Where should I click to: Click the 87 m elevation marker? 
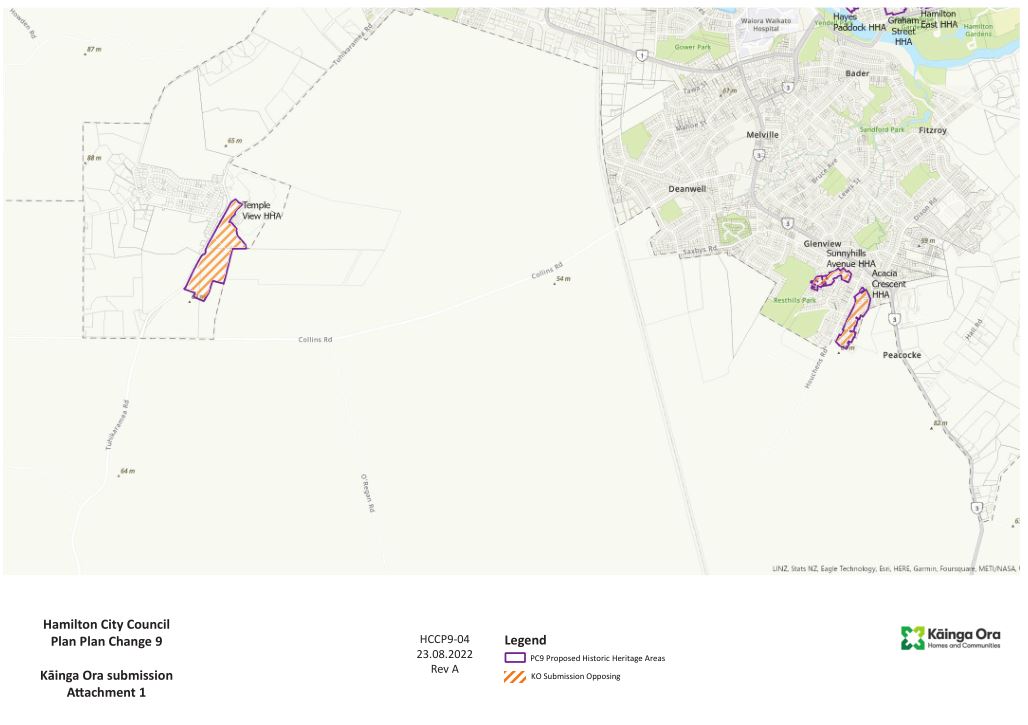click(94, 49)
